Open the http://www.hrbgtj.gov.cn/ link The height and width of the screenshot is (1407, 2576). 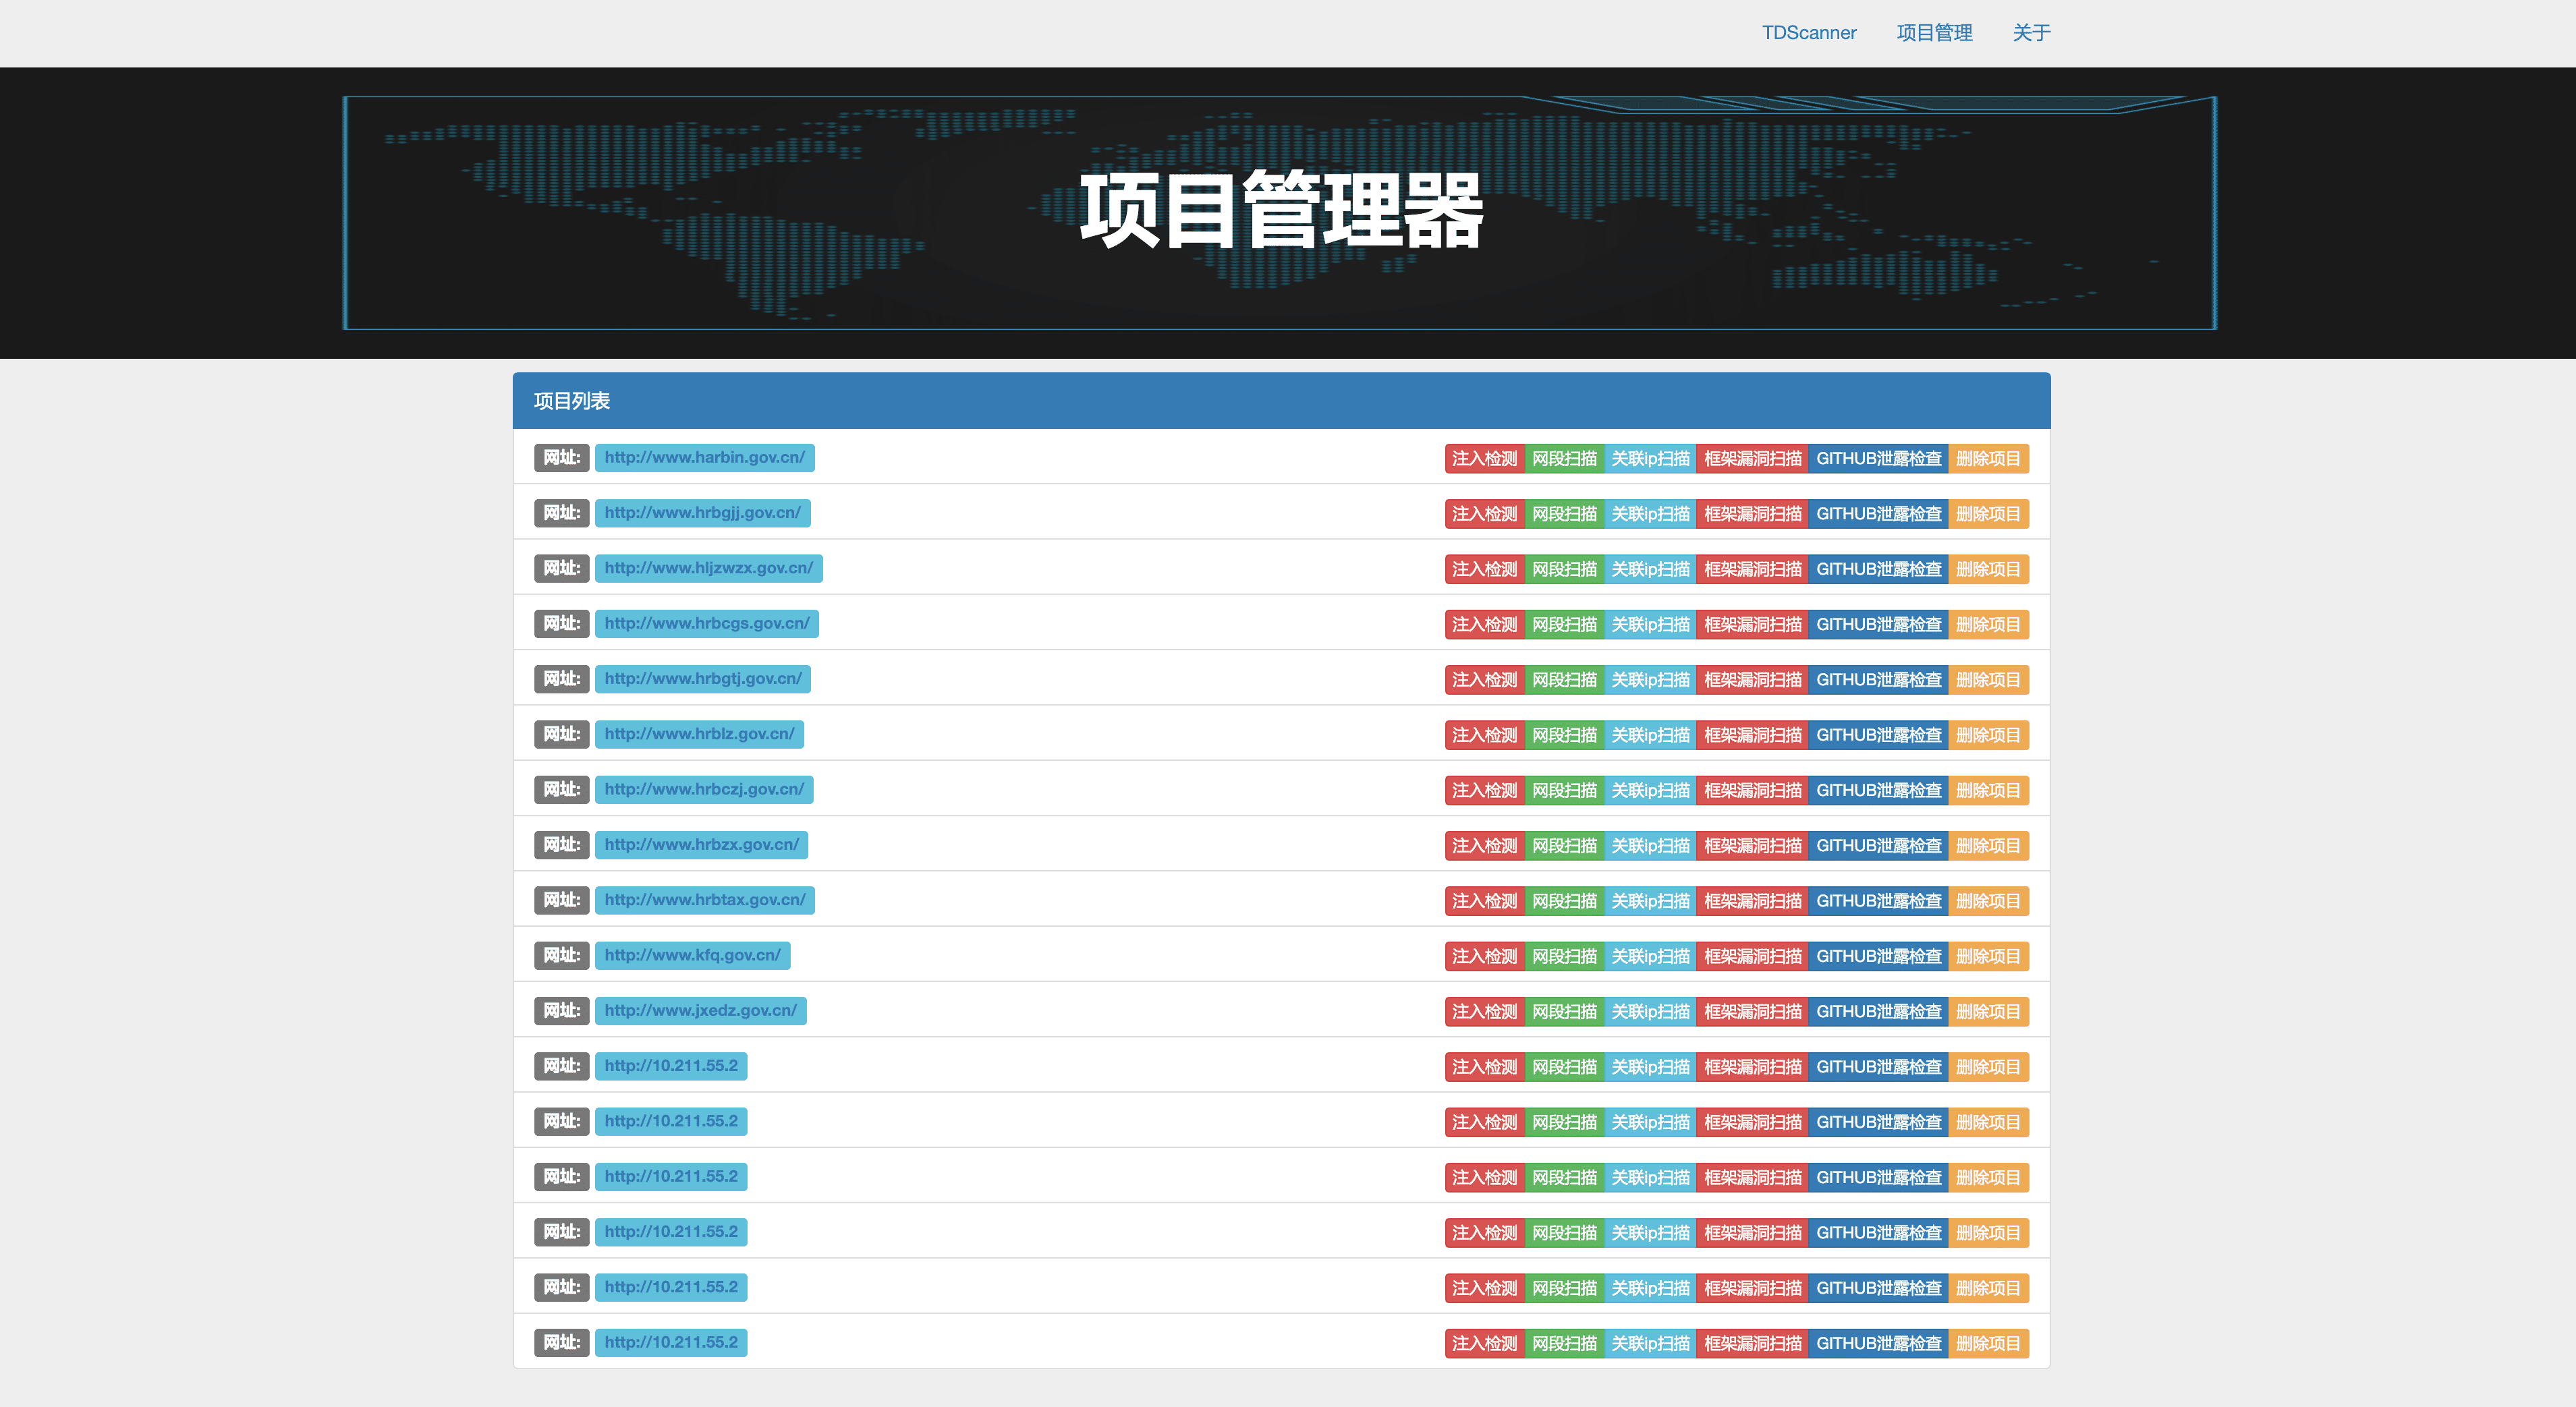point(702,679)
